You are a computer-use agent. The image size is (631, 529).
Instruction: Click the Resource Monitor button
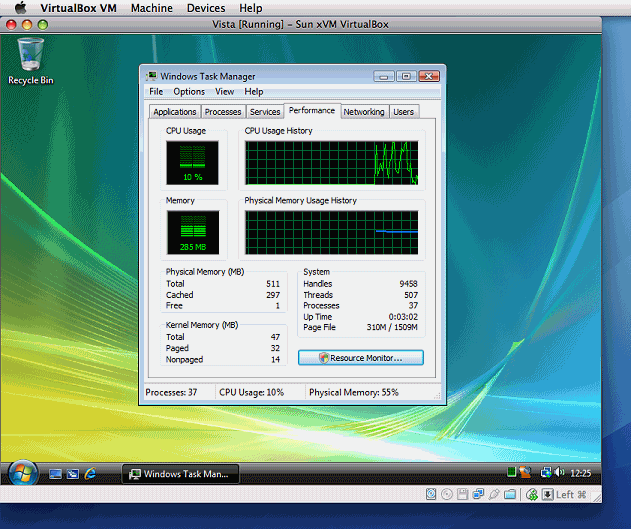[360, 357]
